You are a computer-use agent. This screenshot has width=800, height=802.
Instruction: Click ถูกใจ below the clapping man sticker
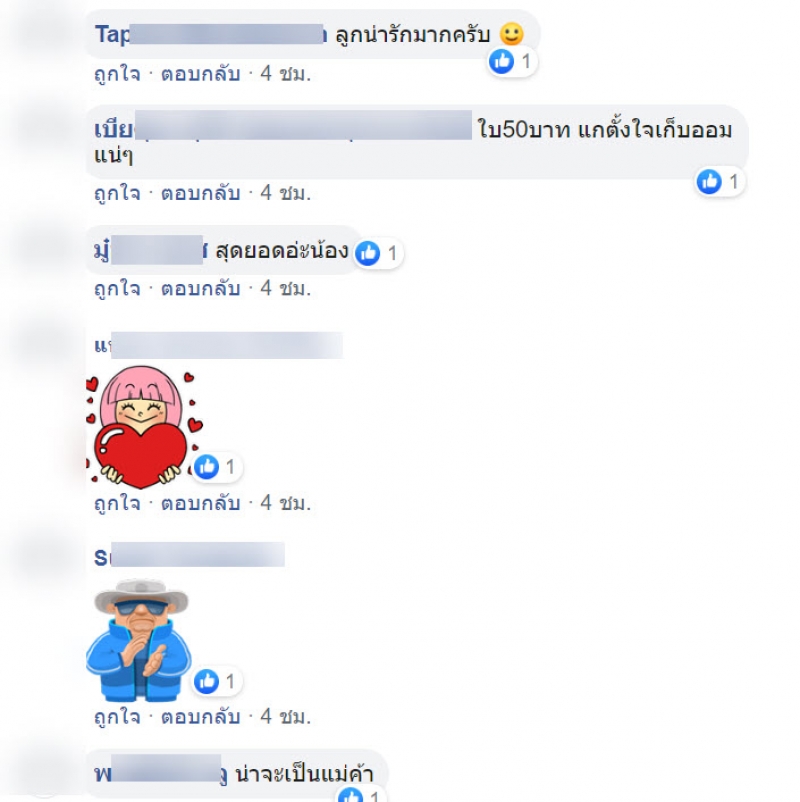(x=117, y=717)
